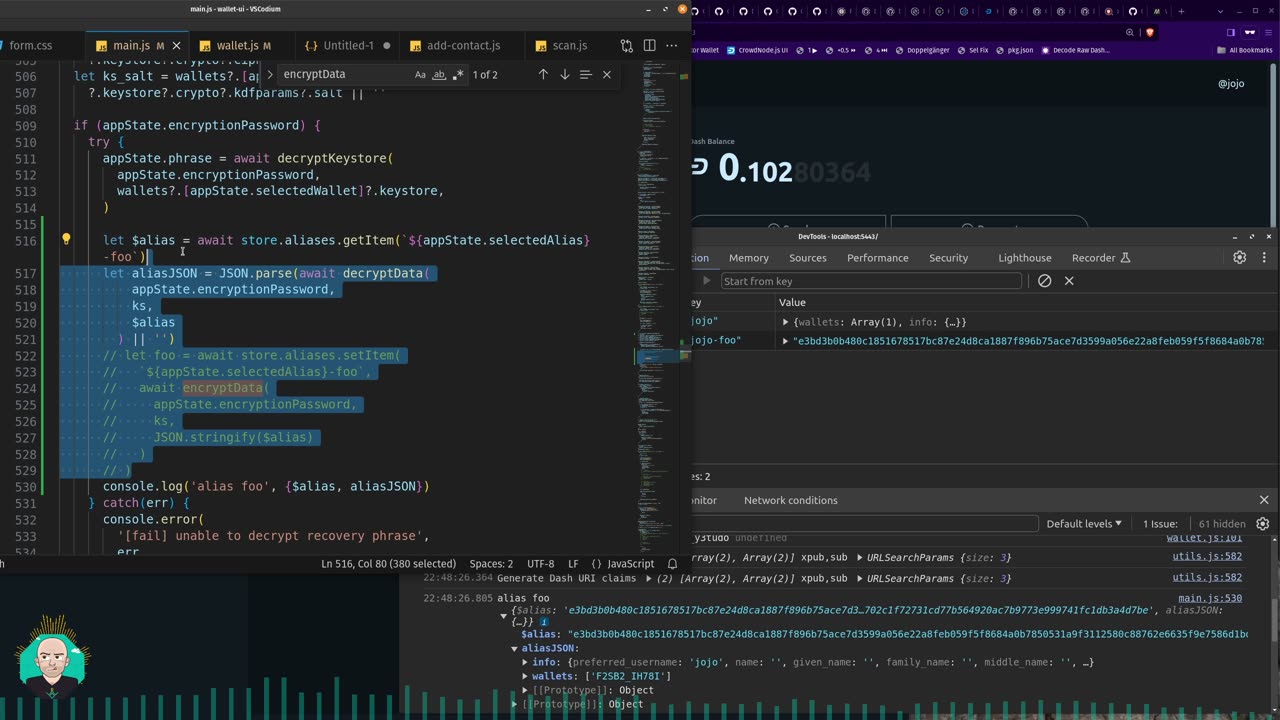1280x720 pixels.
Task: Change end of line sequence LF
Action: 573,564
